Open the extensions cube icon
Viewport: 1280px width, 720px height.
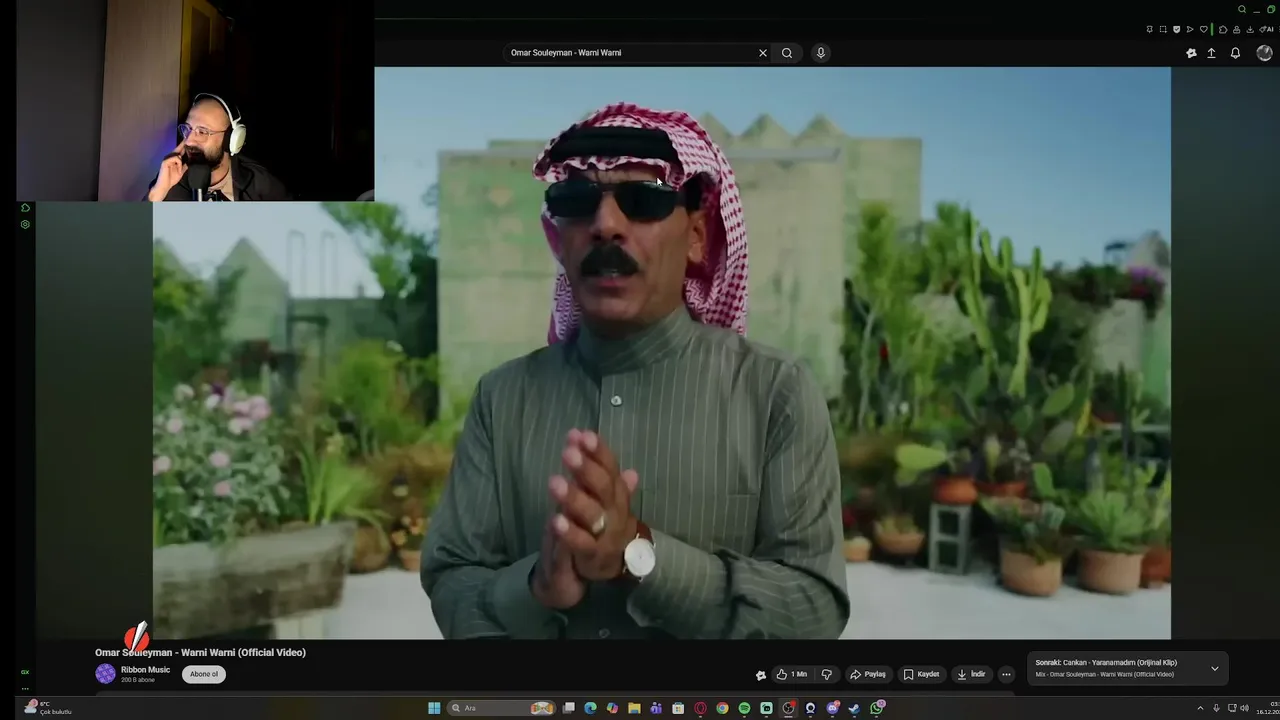(x=1223, y=29)
